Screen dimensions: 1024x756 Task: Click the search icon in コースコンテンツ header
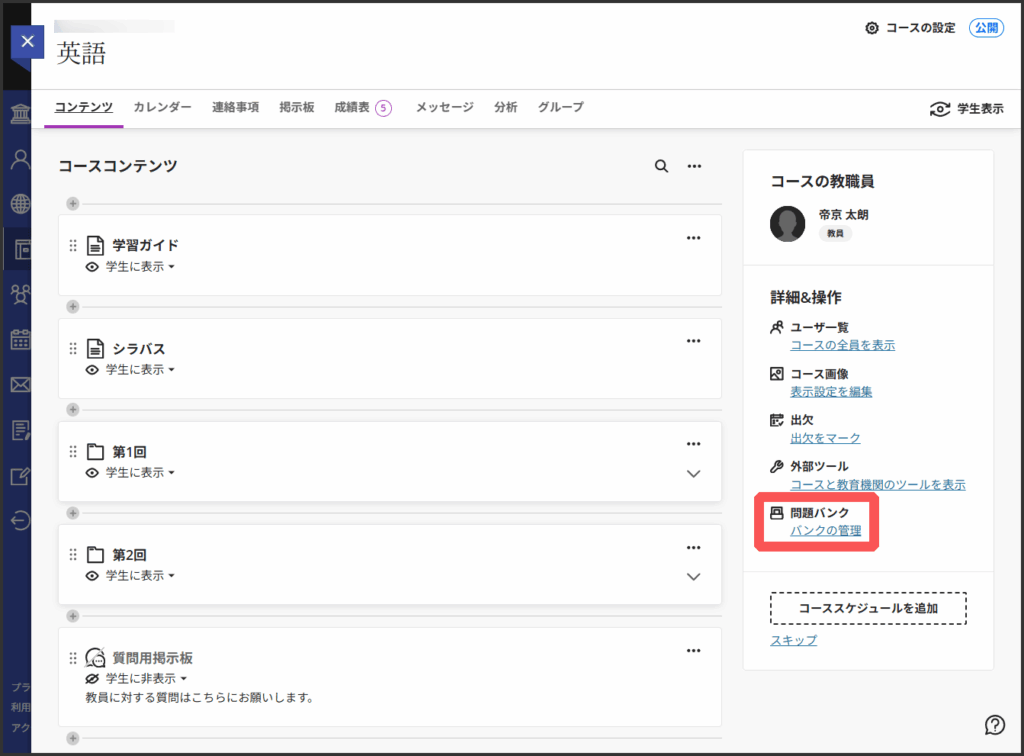pyautogui.click(x=661, y=166)
